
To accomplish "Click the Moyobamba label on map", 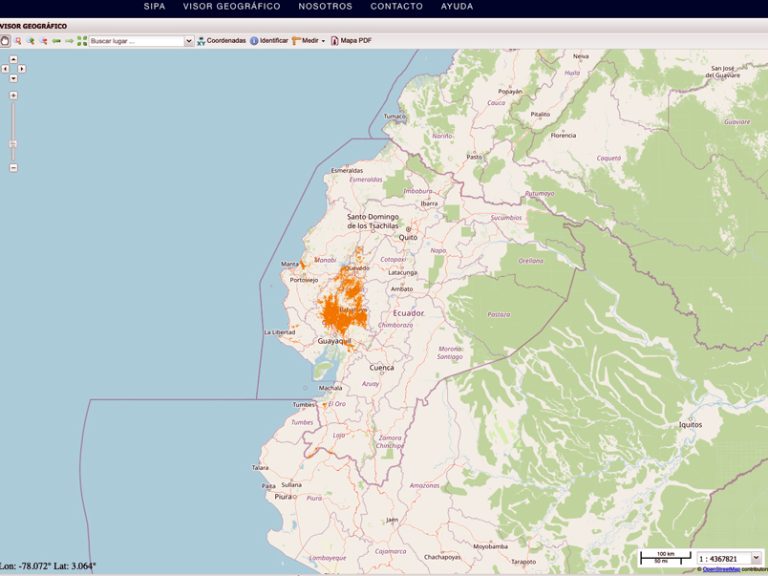I will pos(490,546).
